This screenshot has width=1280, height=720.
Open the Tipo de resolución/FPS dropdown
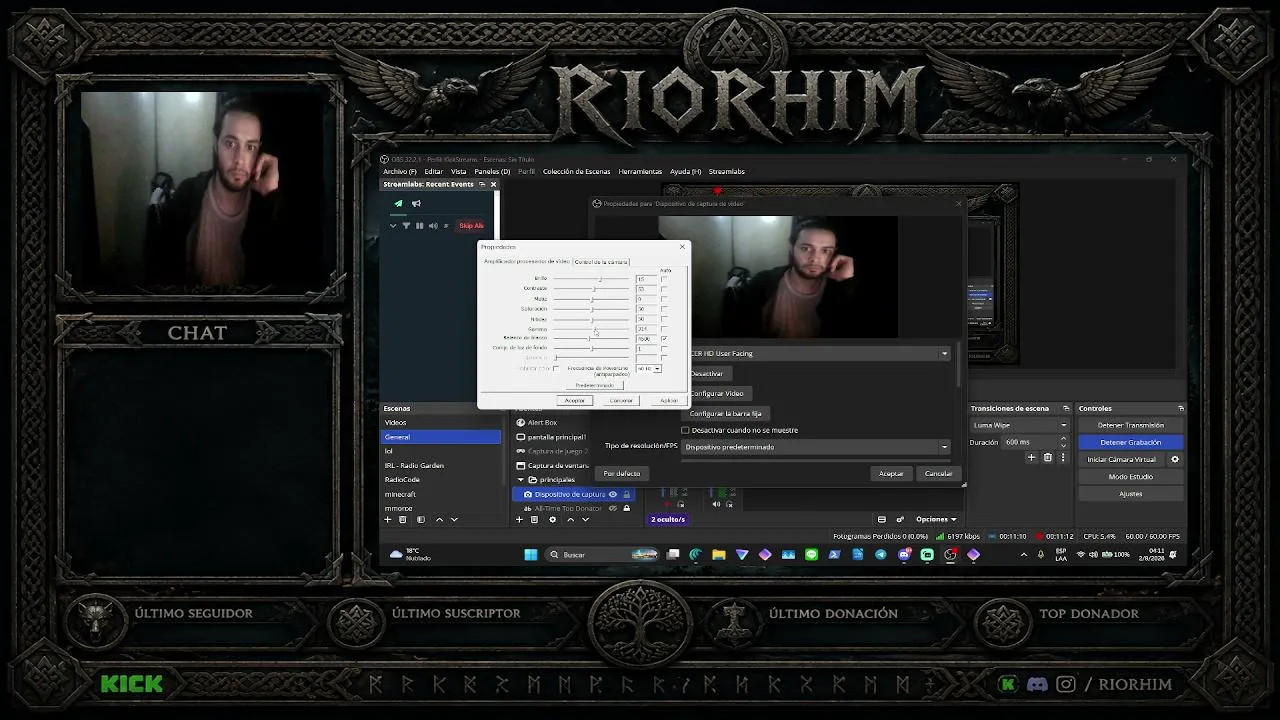[815, 447]
